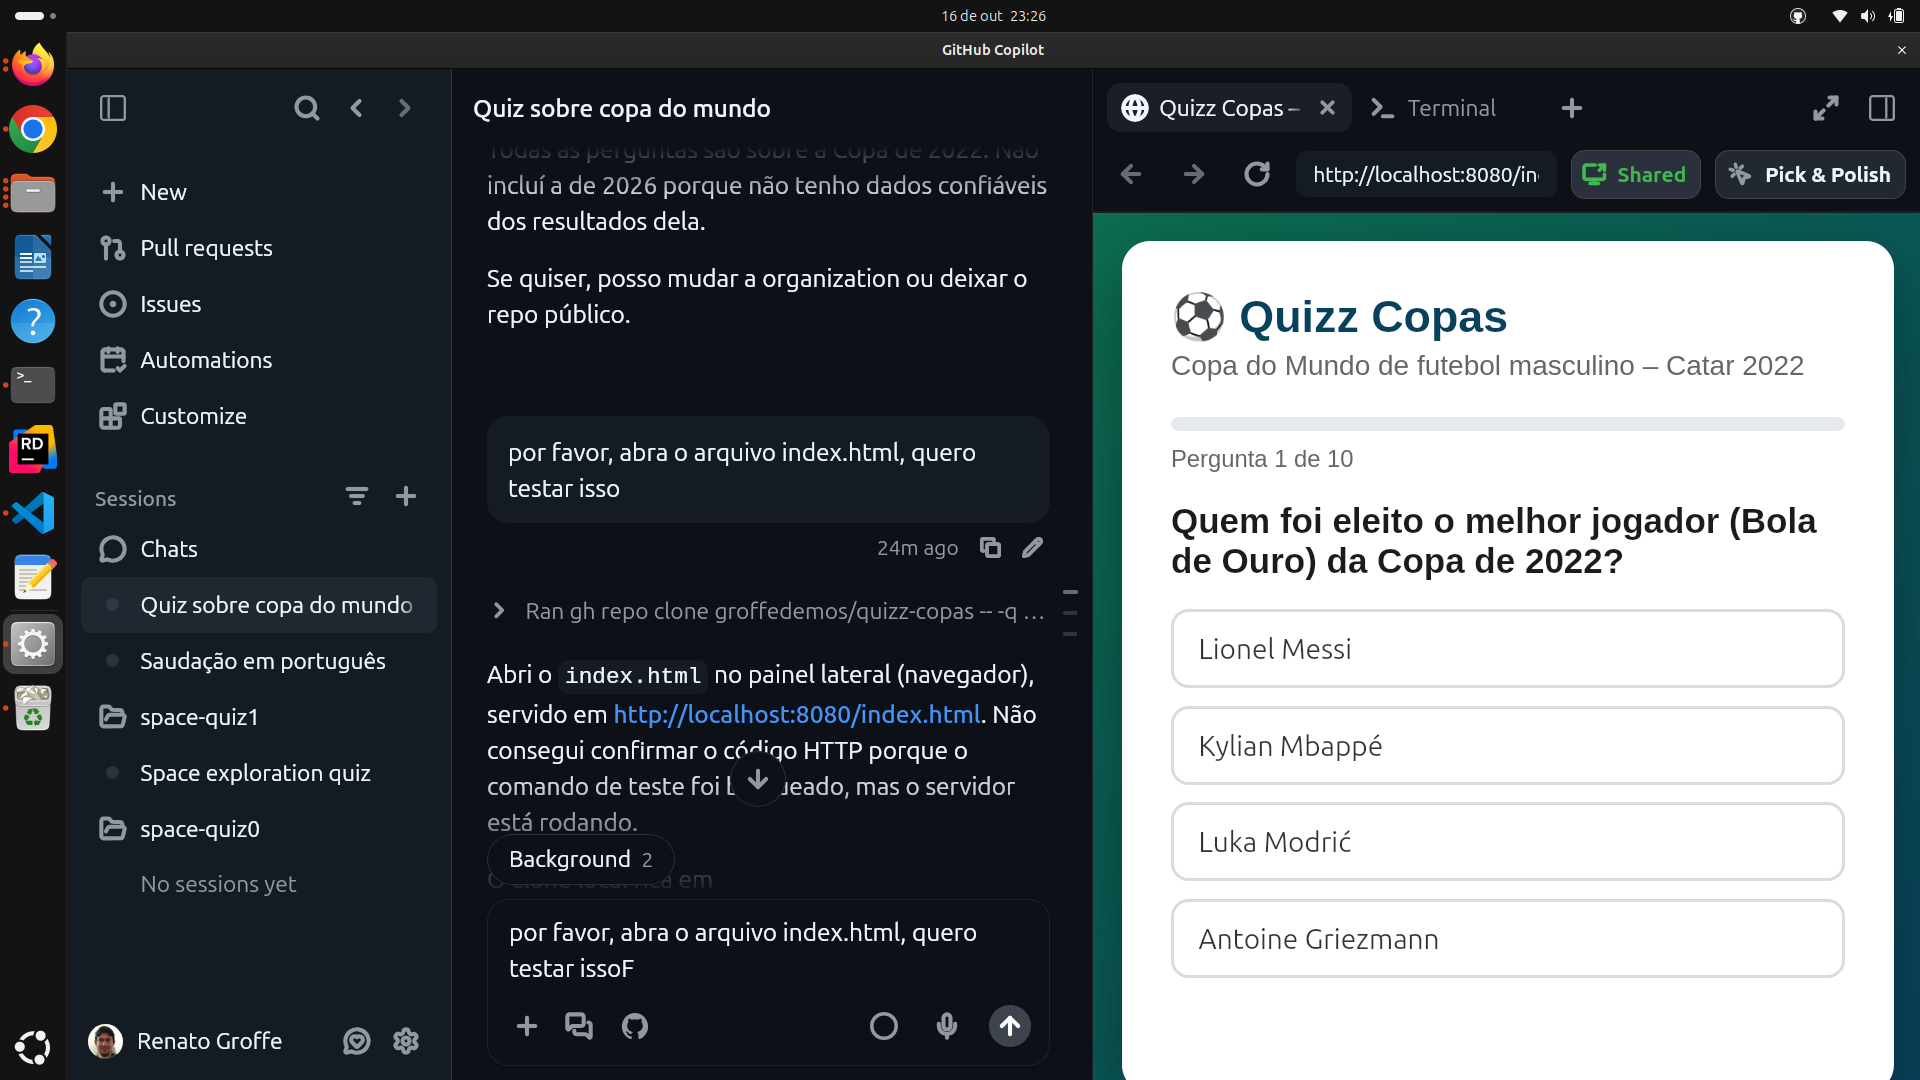The image size is (1920, 1080).
Task: Open a new tab with plus
Action: 1572,108
